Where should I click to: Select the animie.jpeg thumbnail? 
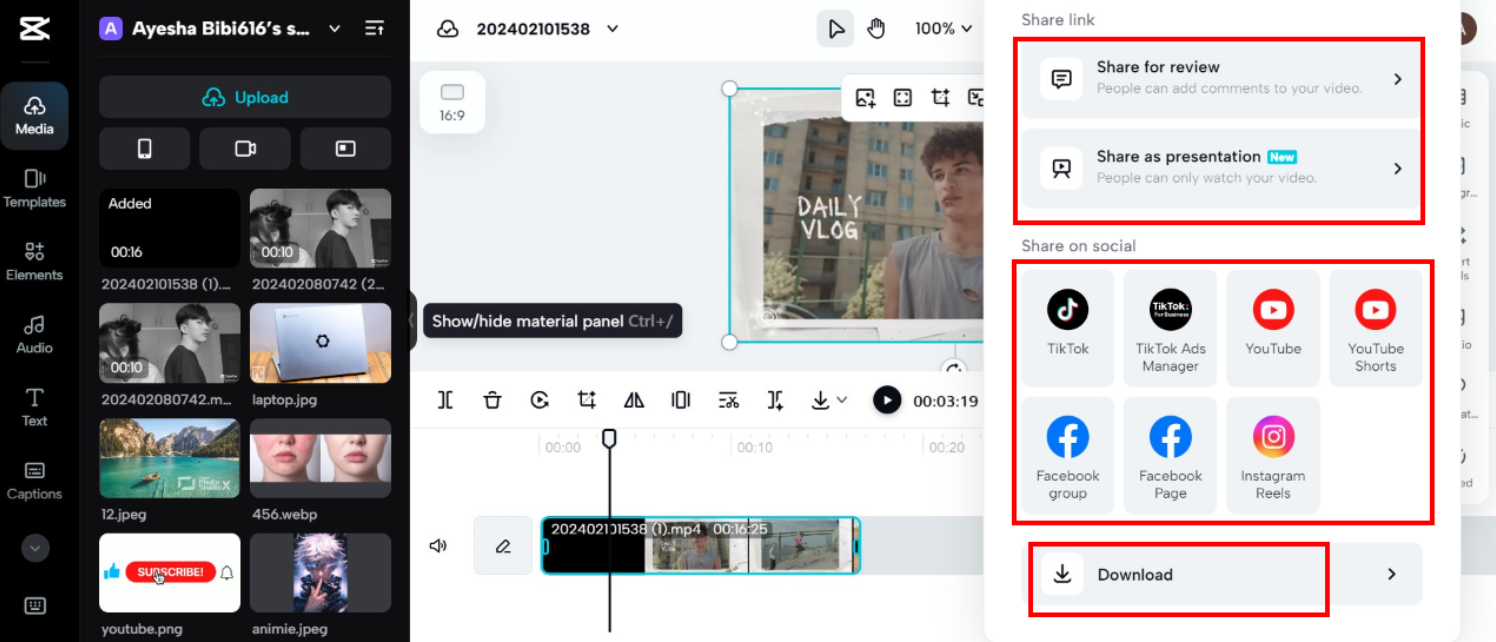click(320, 573)
